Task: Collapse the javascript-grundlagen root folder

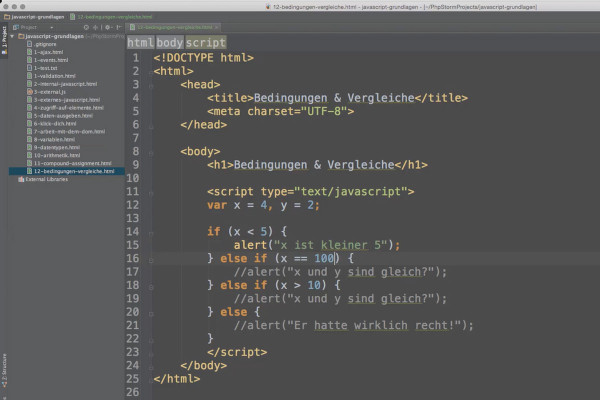Action: click(12, 36)
